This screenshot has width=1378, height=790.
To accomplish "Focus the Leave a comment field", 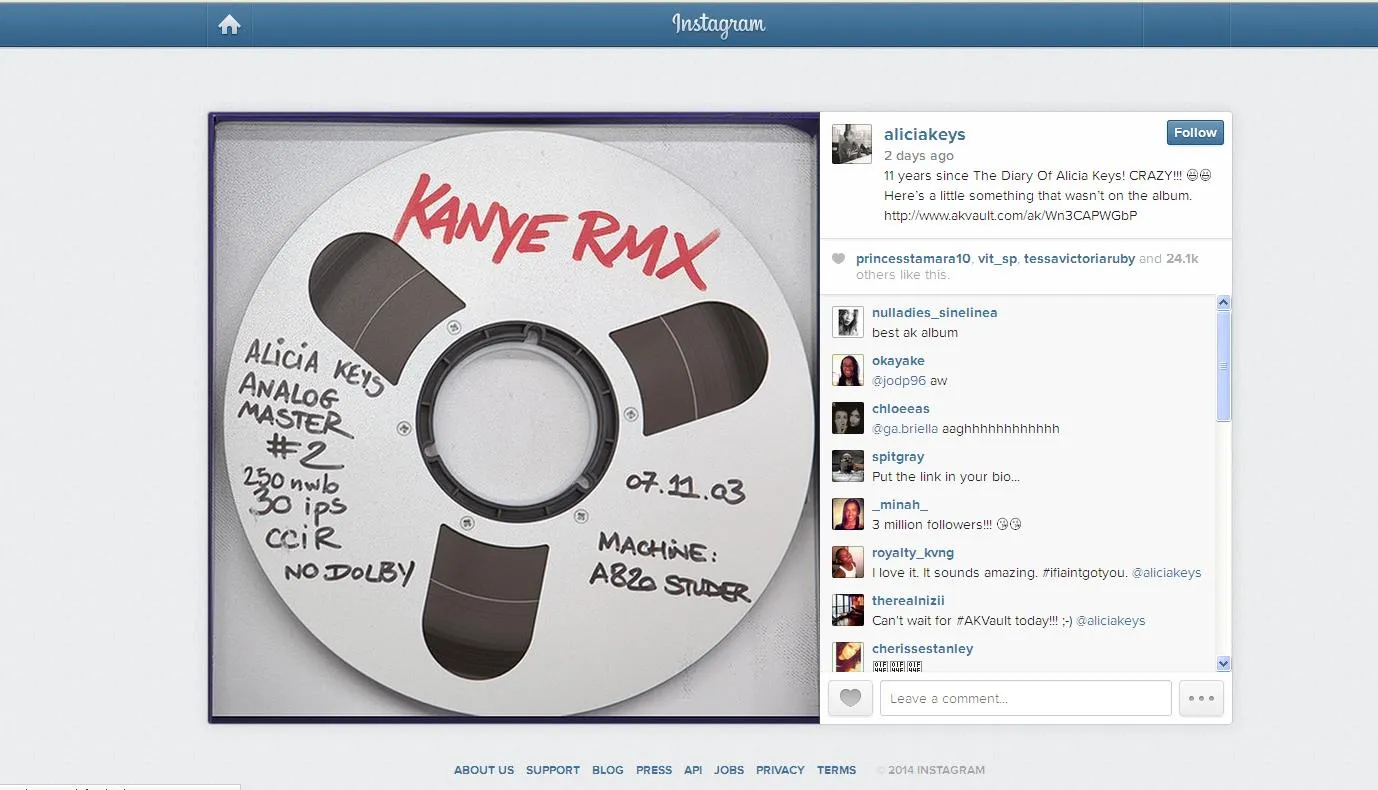I will coord(1025,698).
